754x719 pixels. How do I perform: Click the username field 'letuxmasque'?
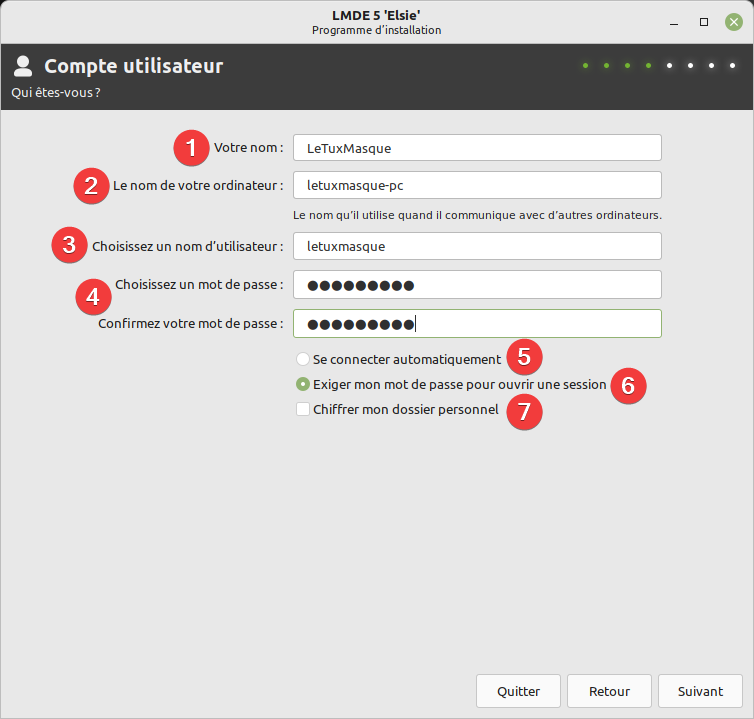click(x=477, y=246)
